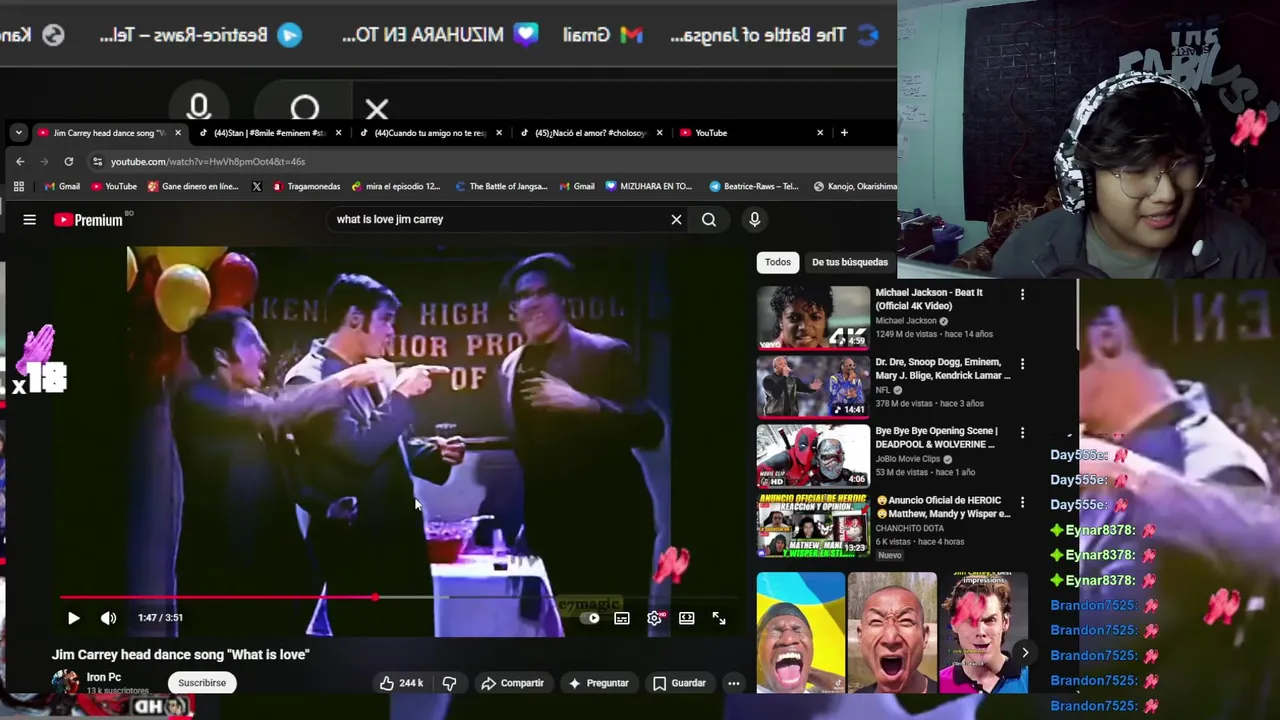Click the Preguntar button
Viewport: 1280px width, 720px height.
point(598,683)
